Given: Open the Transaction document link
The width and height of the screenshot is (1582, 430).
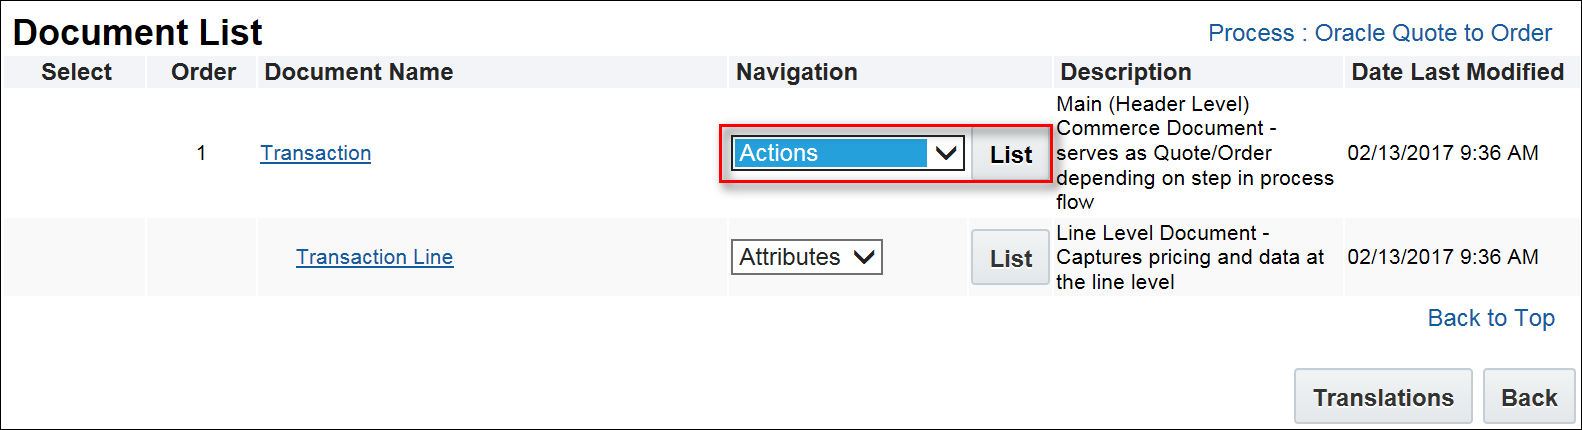Looking at the screenshot, I should pos(315,153).
